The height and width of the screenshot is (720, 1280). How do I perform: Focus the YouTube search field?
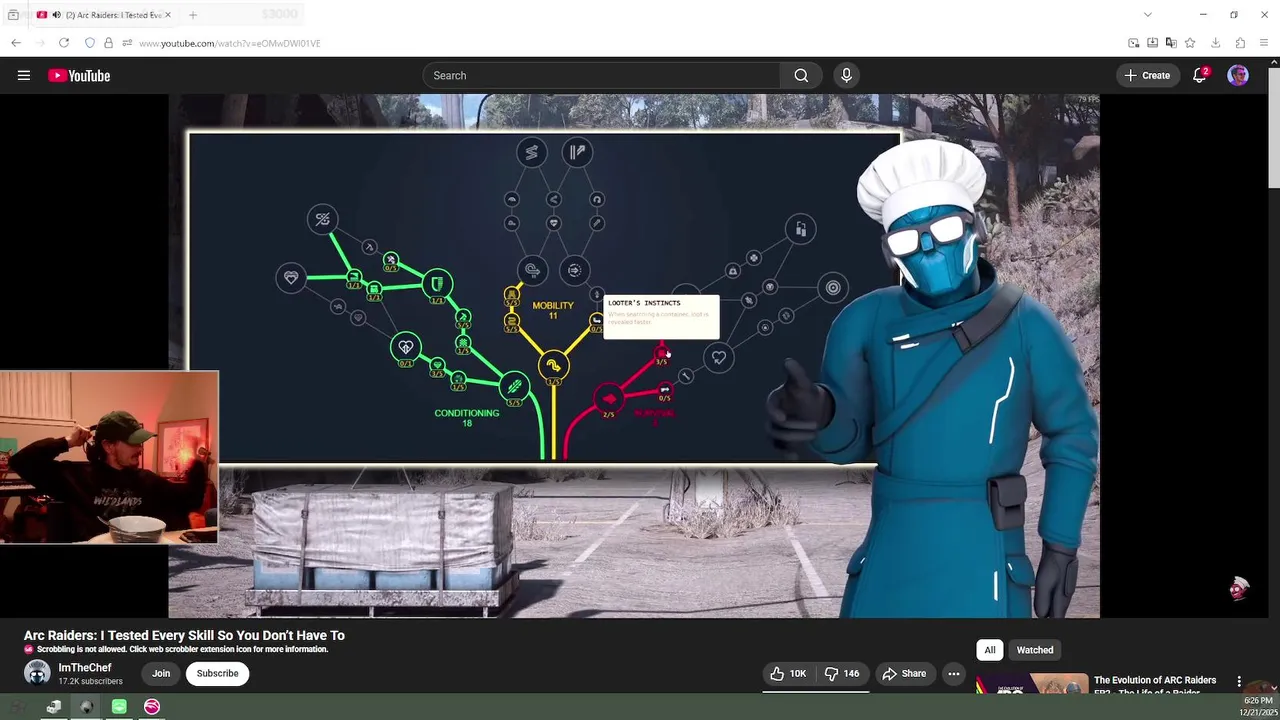point(601,75)
